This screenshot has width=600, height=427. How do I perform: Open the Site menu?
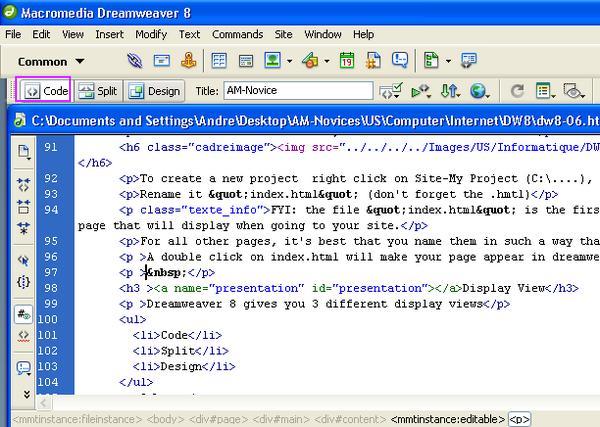(x=284, y=34)
